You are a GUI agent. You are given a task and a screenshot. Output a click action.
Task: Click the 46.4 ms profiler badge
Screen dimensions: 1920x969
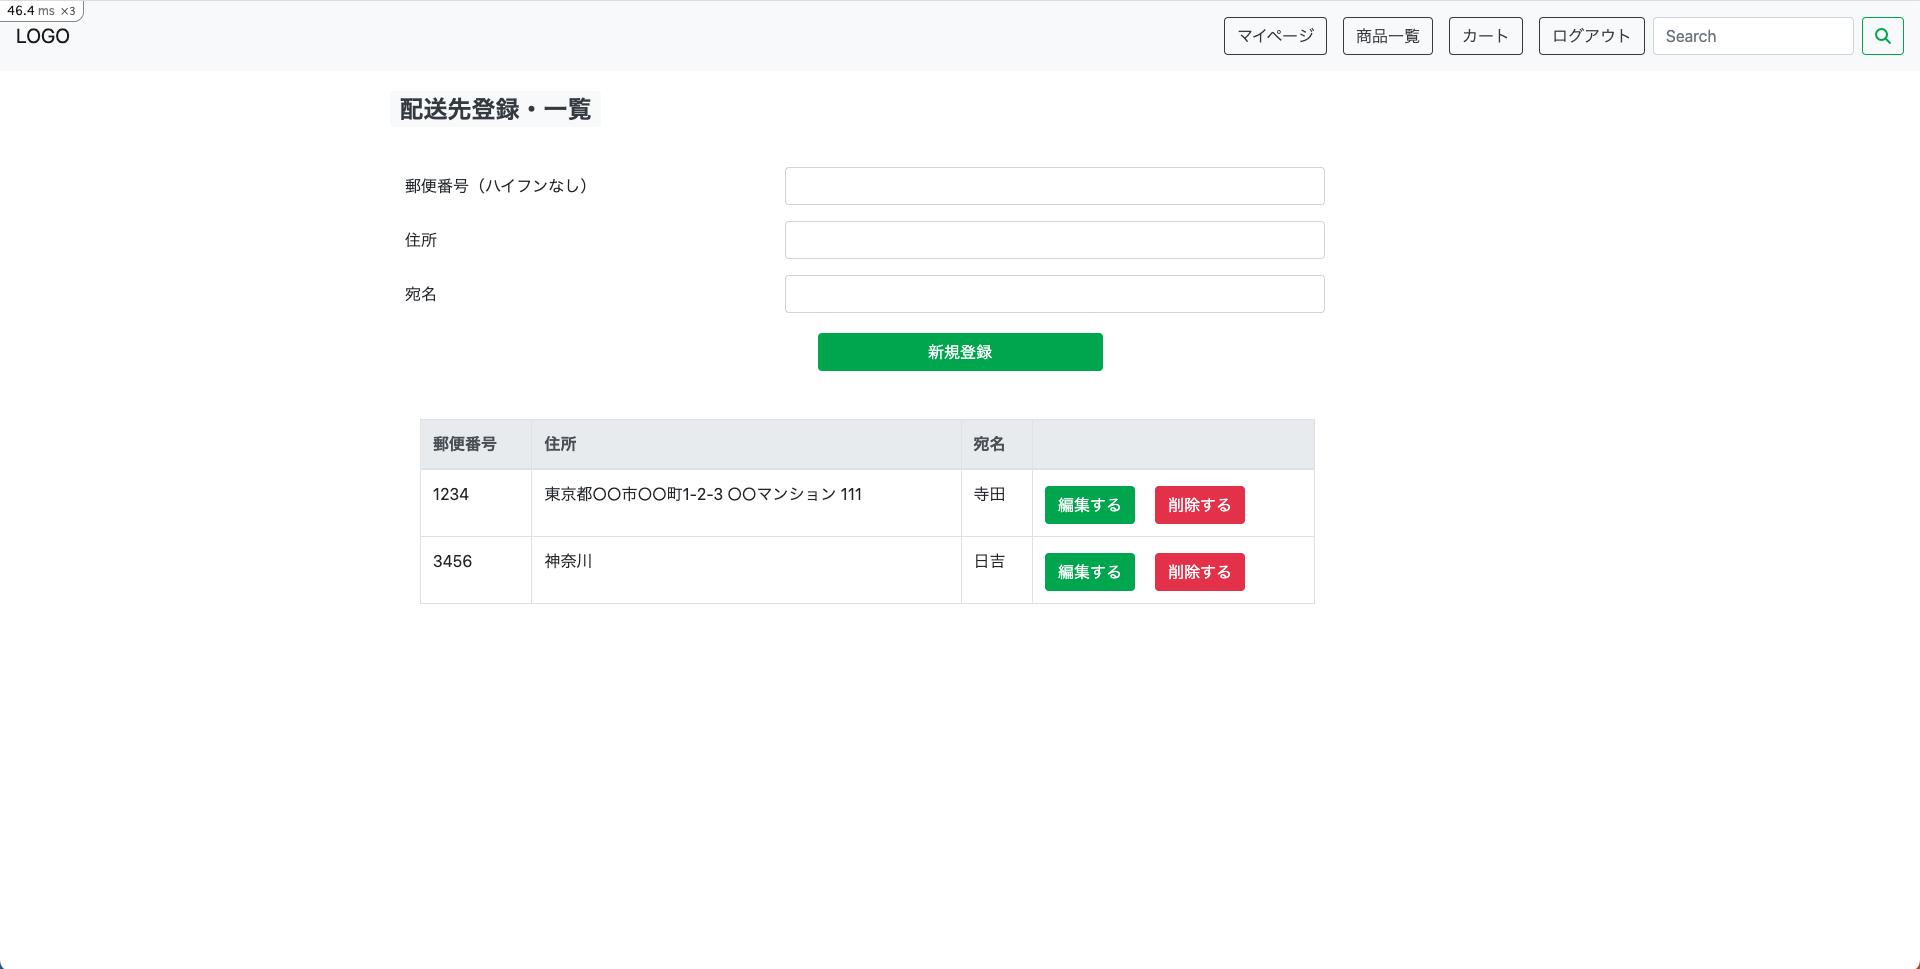pos(41,11)
